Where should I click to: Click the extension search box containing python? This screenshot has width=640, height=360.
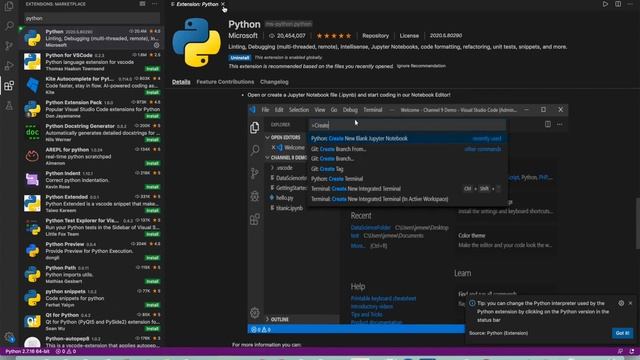coord(92,18)
